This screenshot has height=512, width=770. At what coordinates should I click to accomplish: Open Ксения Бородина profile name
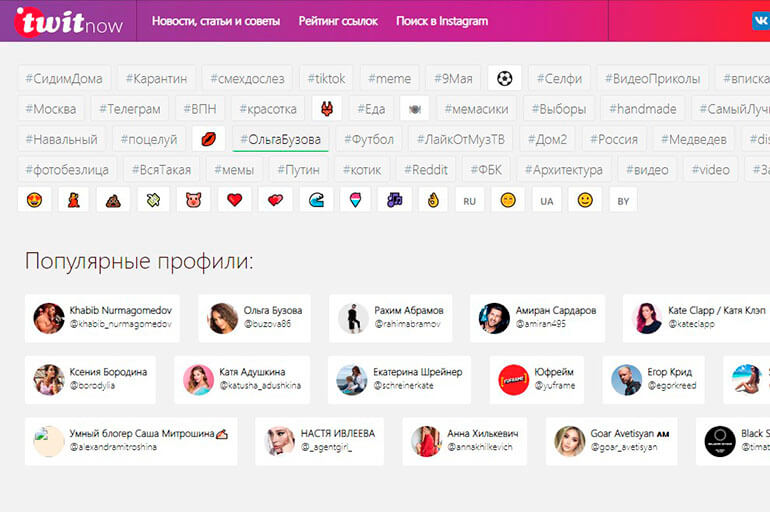(108, 372)
